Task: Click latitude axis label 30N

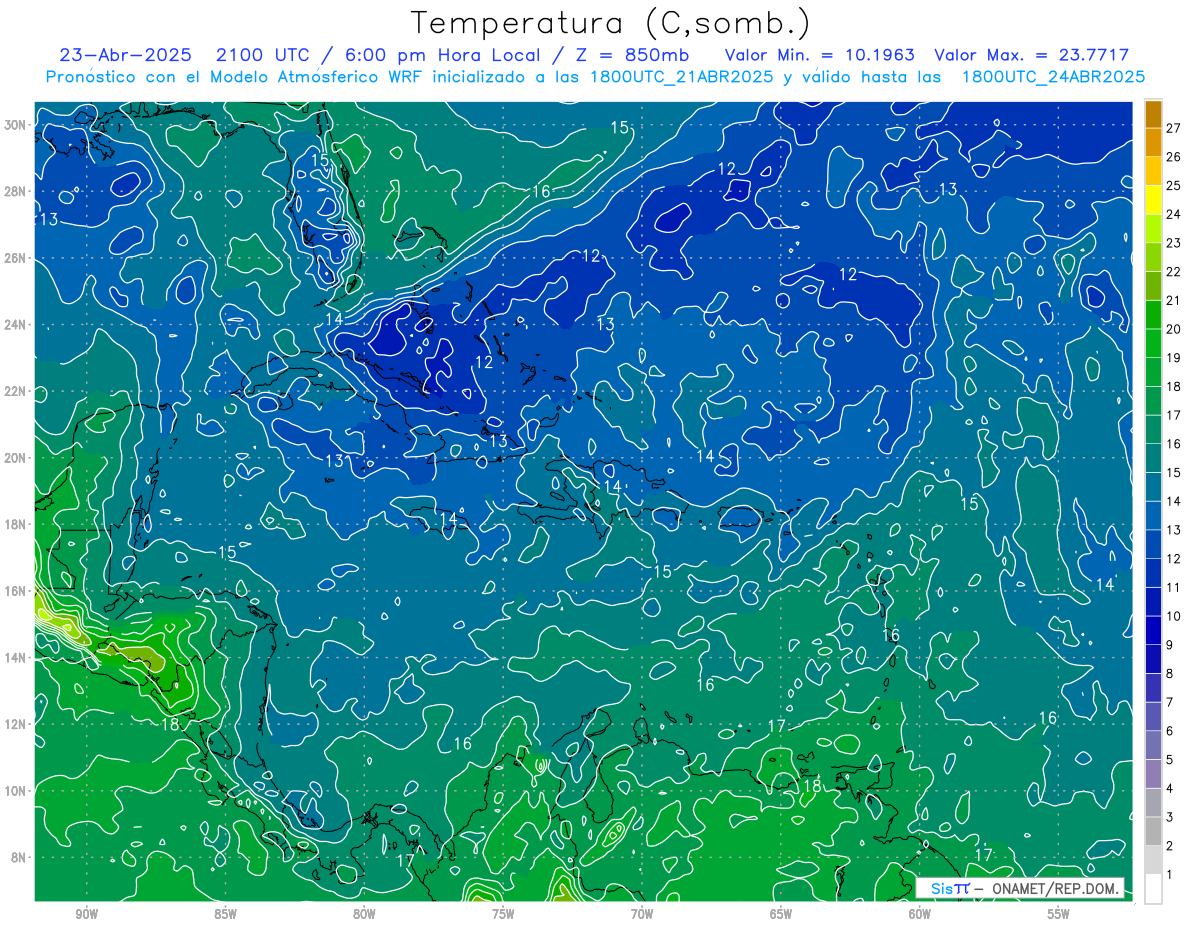Action: tap(17, 124)
